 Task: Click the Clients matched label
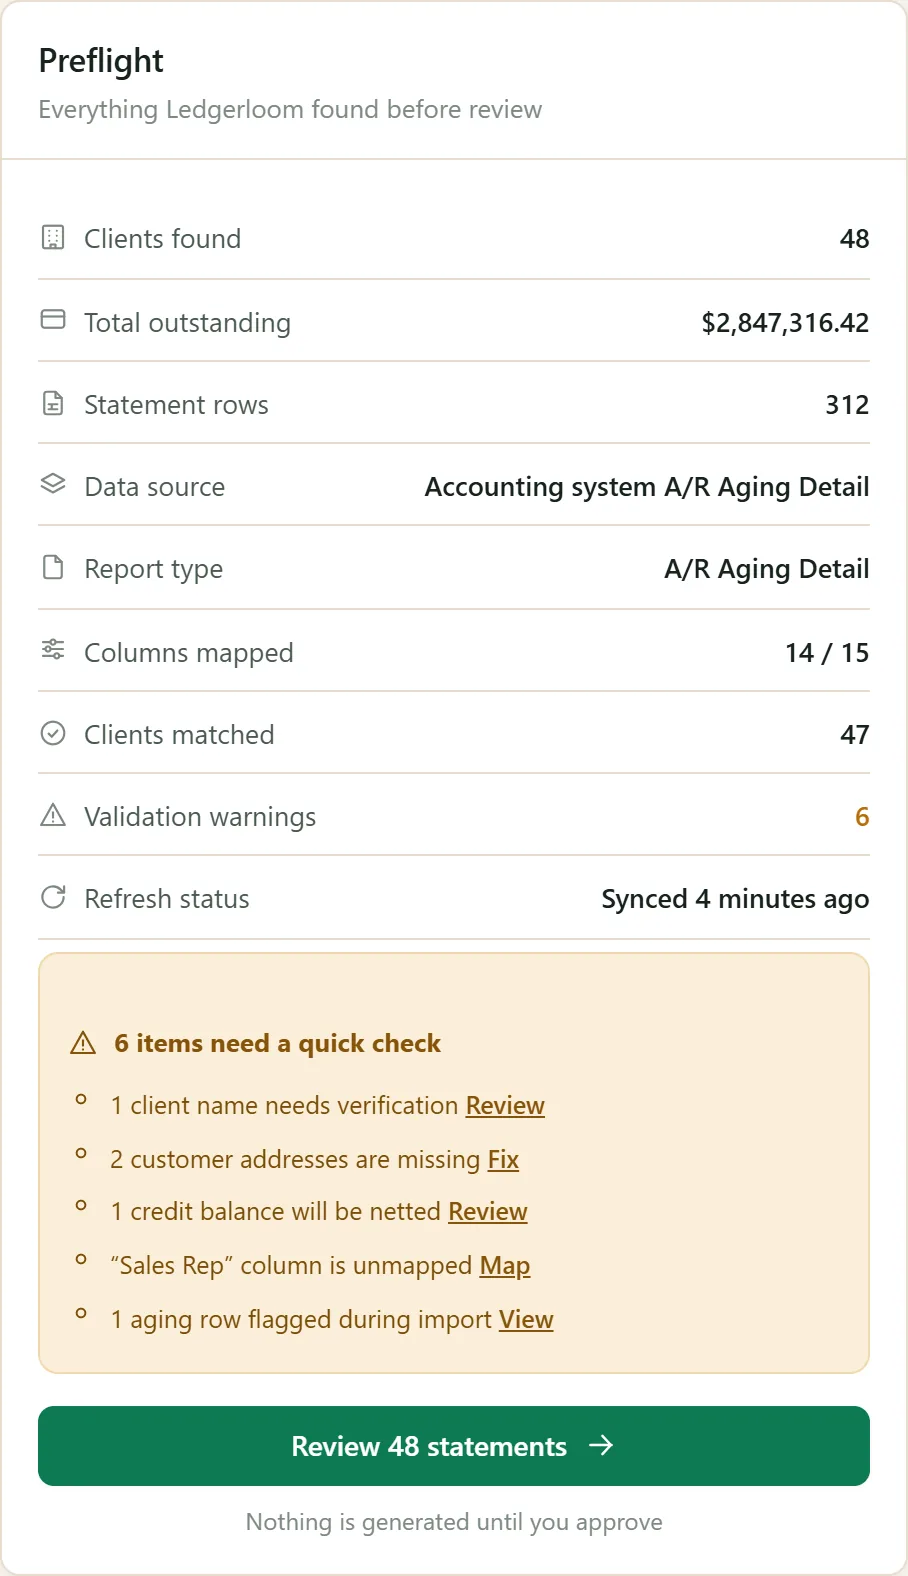[179, 735]
